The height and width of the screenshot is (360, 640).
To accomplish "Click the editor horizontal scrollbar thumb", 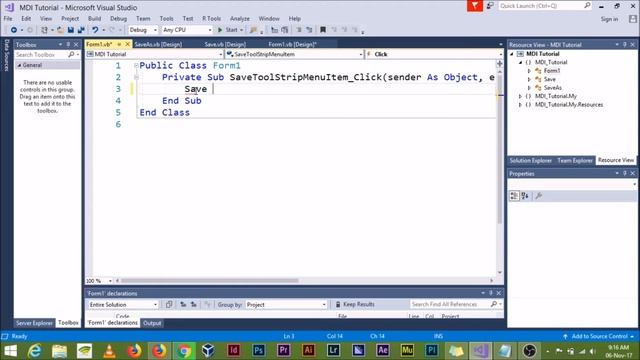I will [x=210, y=281].
